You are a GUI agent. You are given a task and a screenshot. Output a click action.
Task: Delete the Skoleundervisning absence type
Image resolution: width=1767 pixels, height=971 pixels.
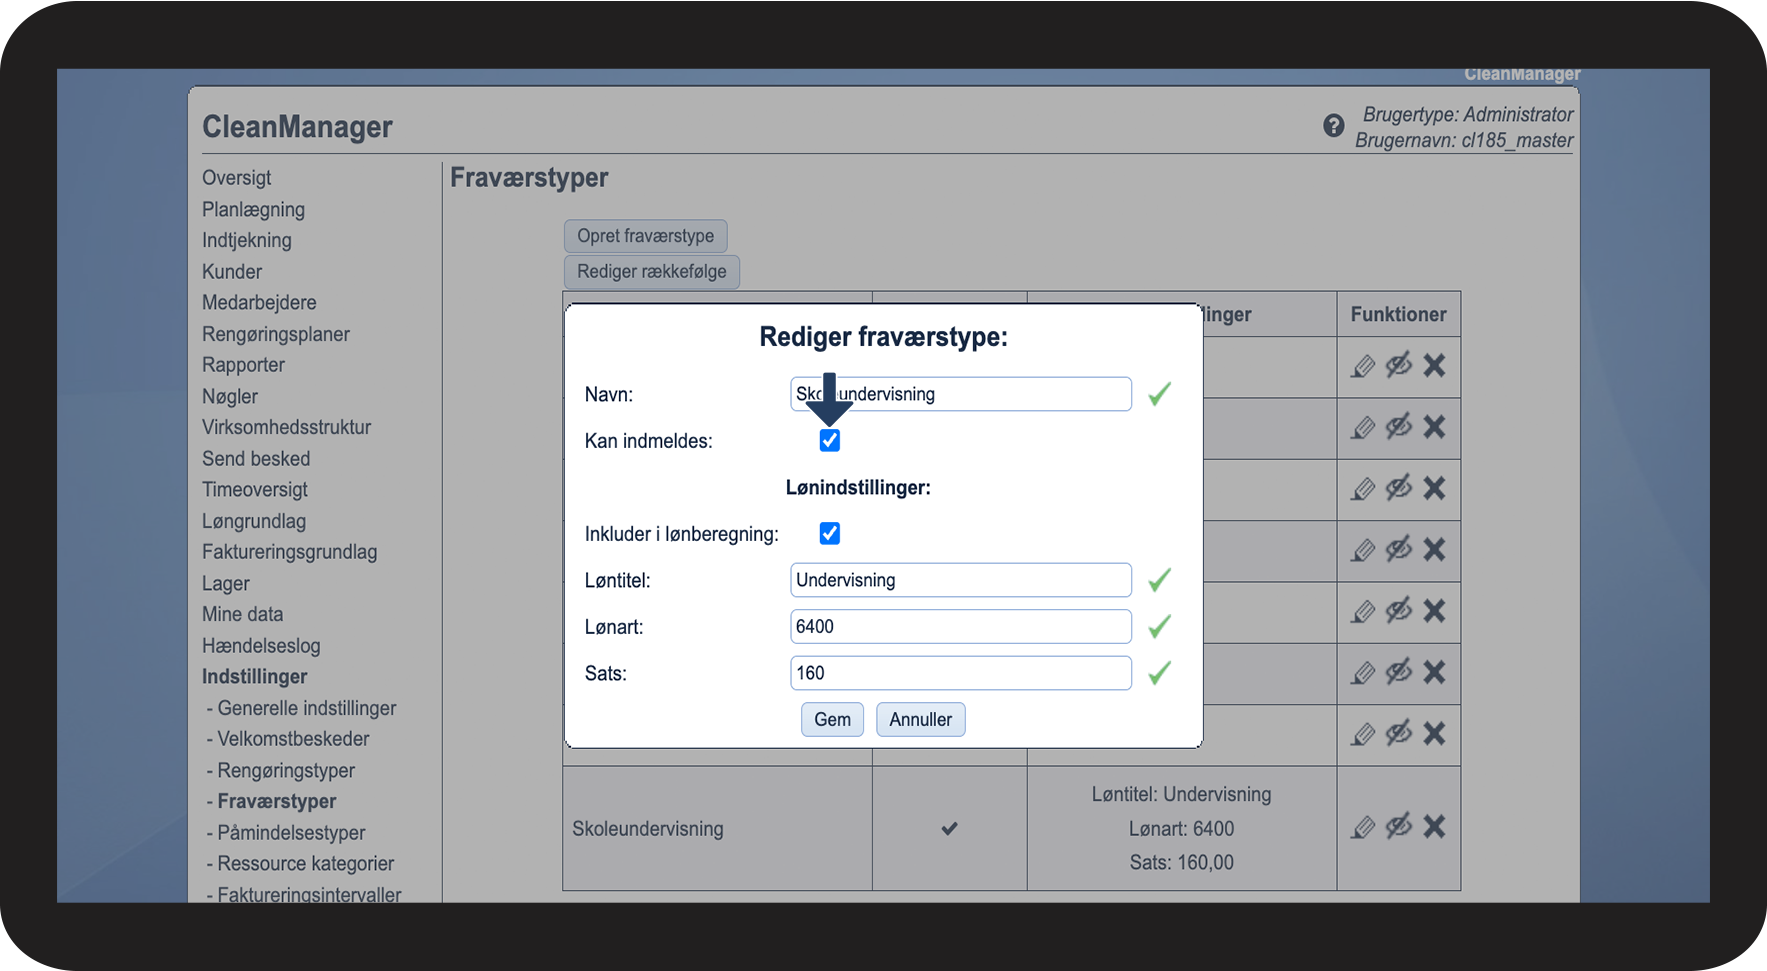click(x=1434, y=826)
